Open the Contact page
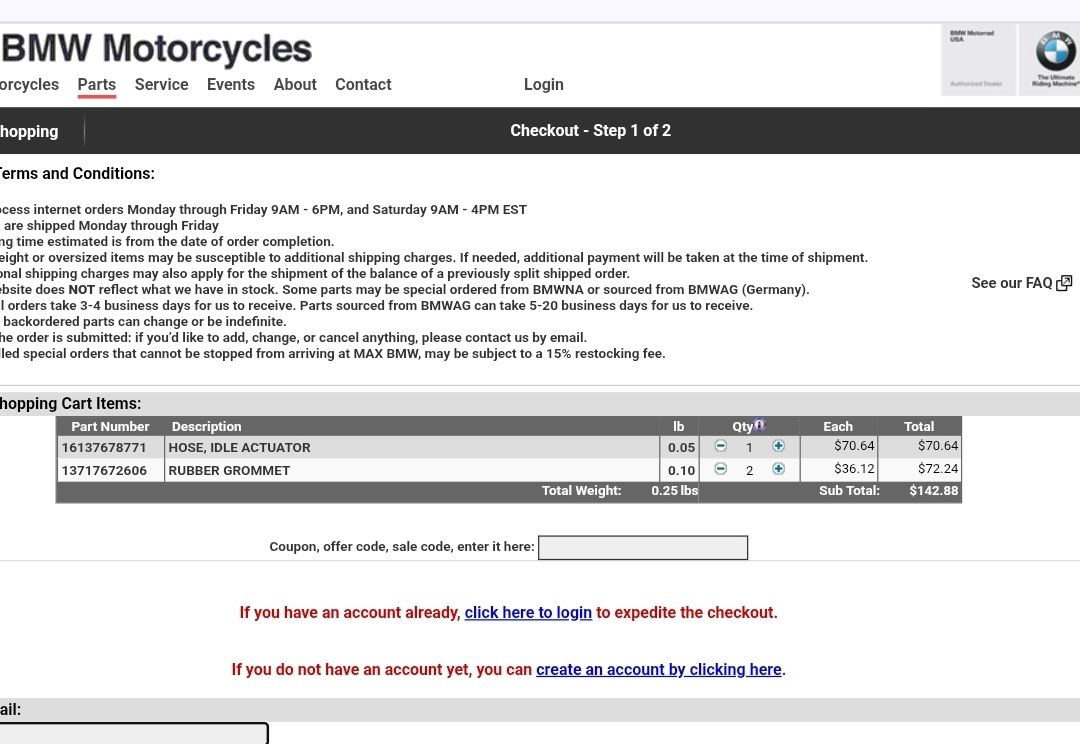This screenshot has height=744, width=1080. pyautogui.click(x=363, y=85)
